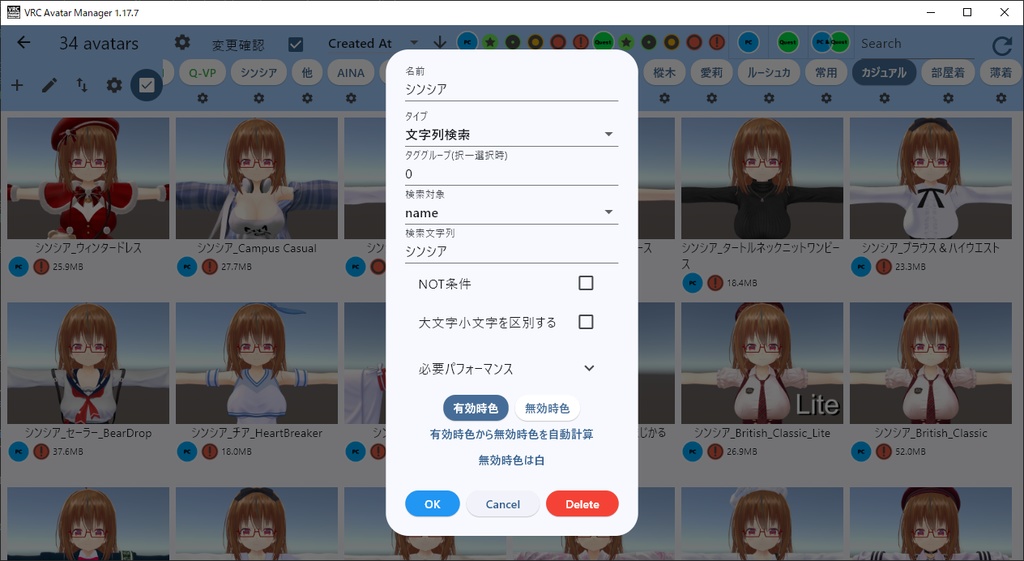Toggle the round multi-select checkmark button
1024x561 pixels.
(146, 85)
